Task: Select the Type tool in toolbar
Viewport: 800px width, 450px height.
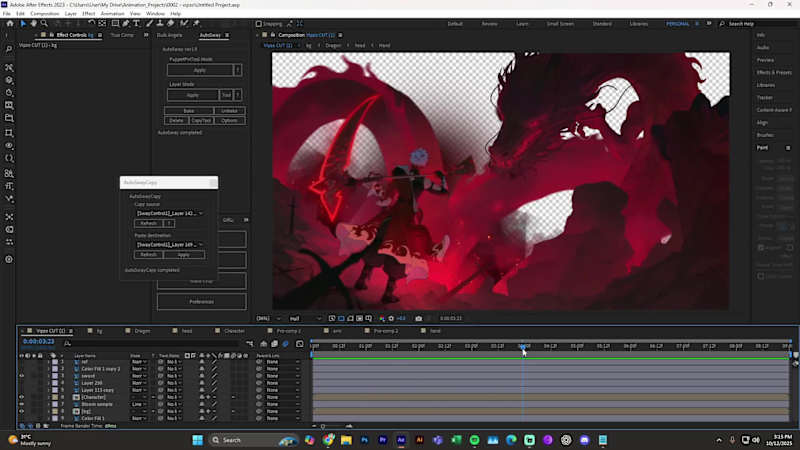Action: click(136, 23)
